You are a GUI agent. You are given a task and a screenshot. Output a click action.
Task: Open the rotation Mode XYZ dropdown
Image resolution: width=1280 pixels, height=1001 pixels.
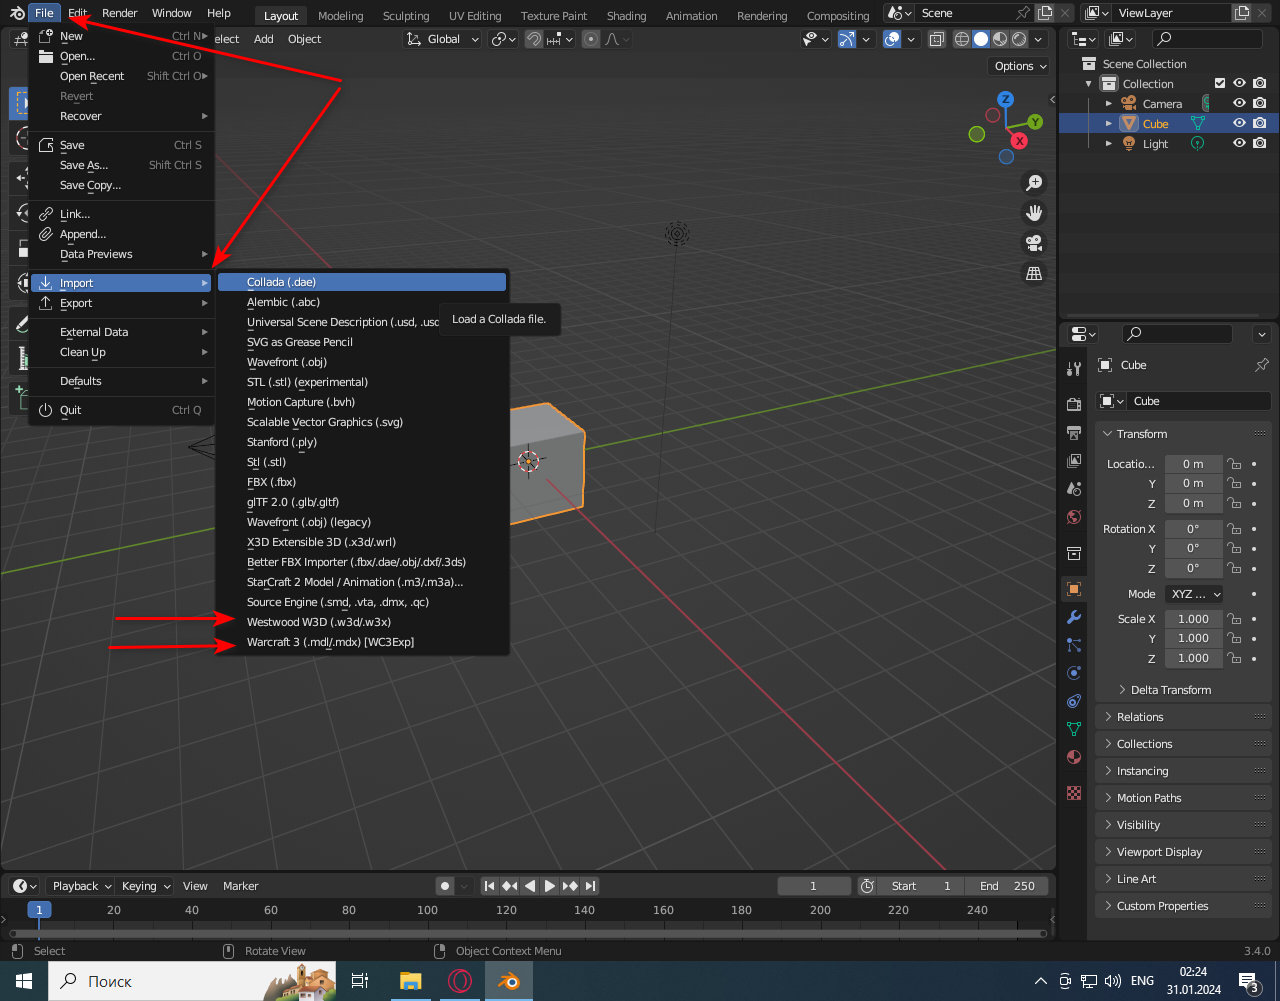[x=1194, y=594]
